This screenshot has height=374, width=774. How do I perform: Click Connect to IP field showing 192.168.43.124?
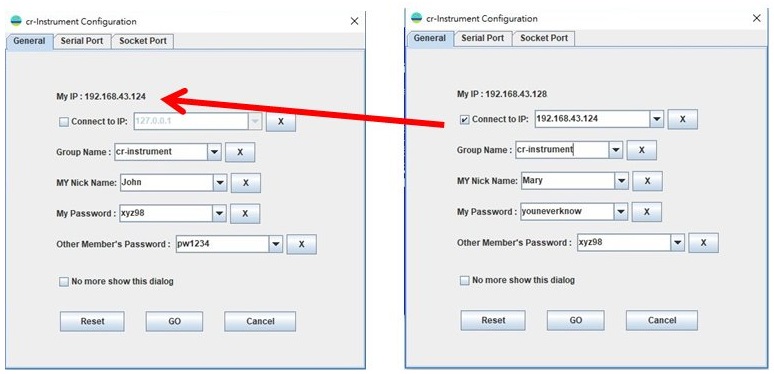[592, 119]
